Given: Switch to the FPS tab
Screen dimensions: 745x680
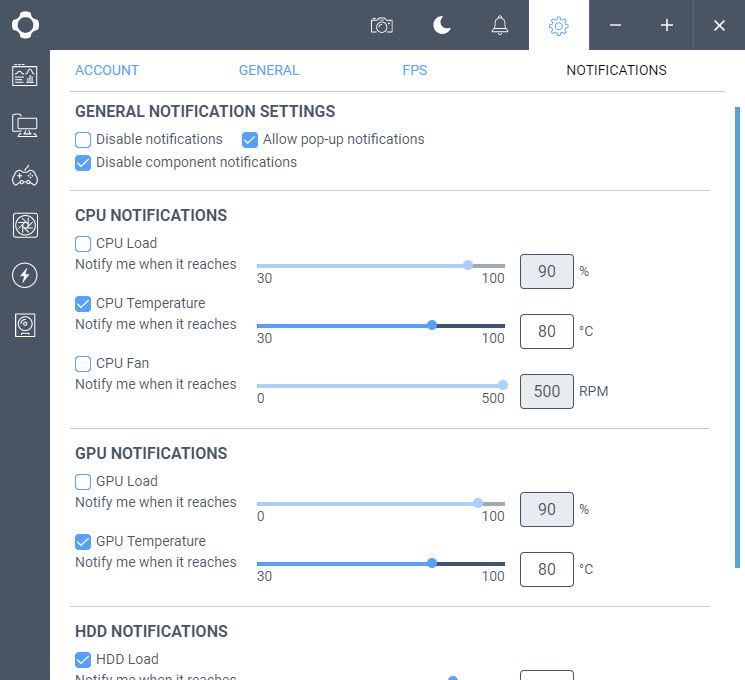Looking at the screenshot, I should [x=415, y=70].
